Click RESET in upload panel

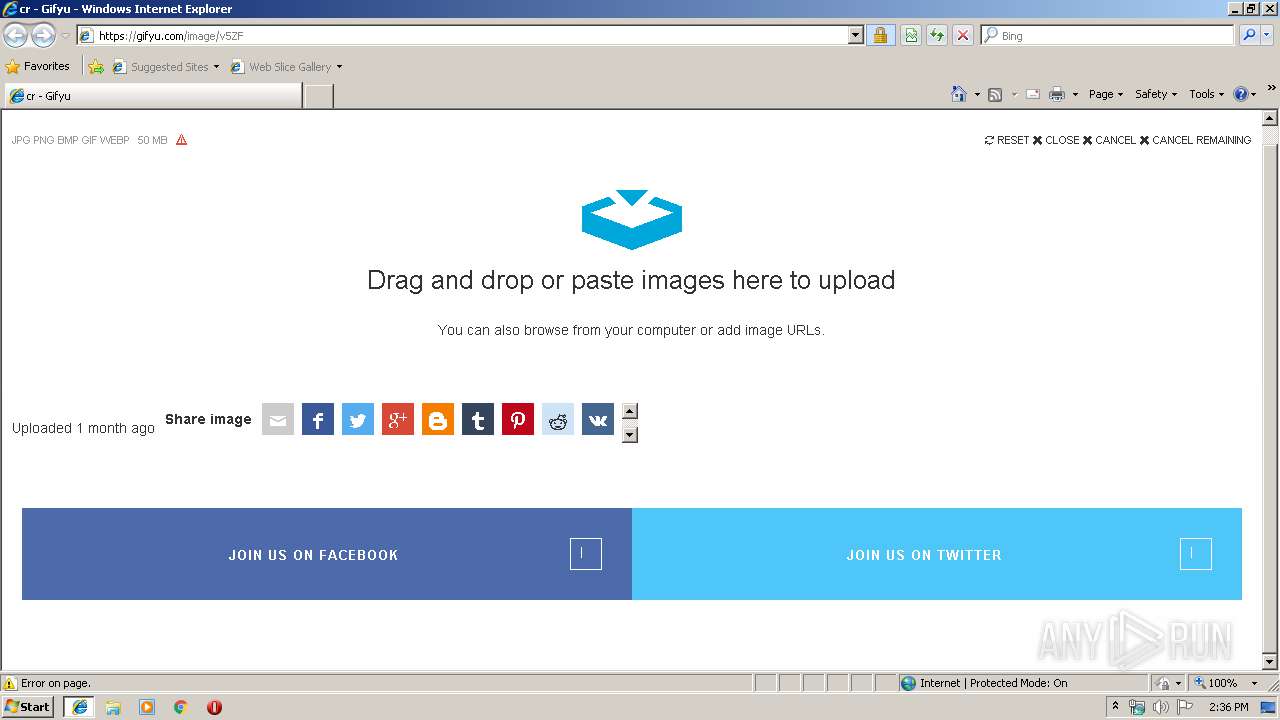1007,140
